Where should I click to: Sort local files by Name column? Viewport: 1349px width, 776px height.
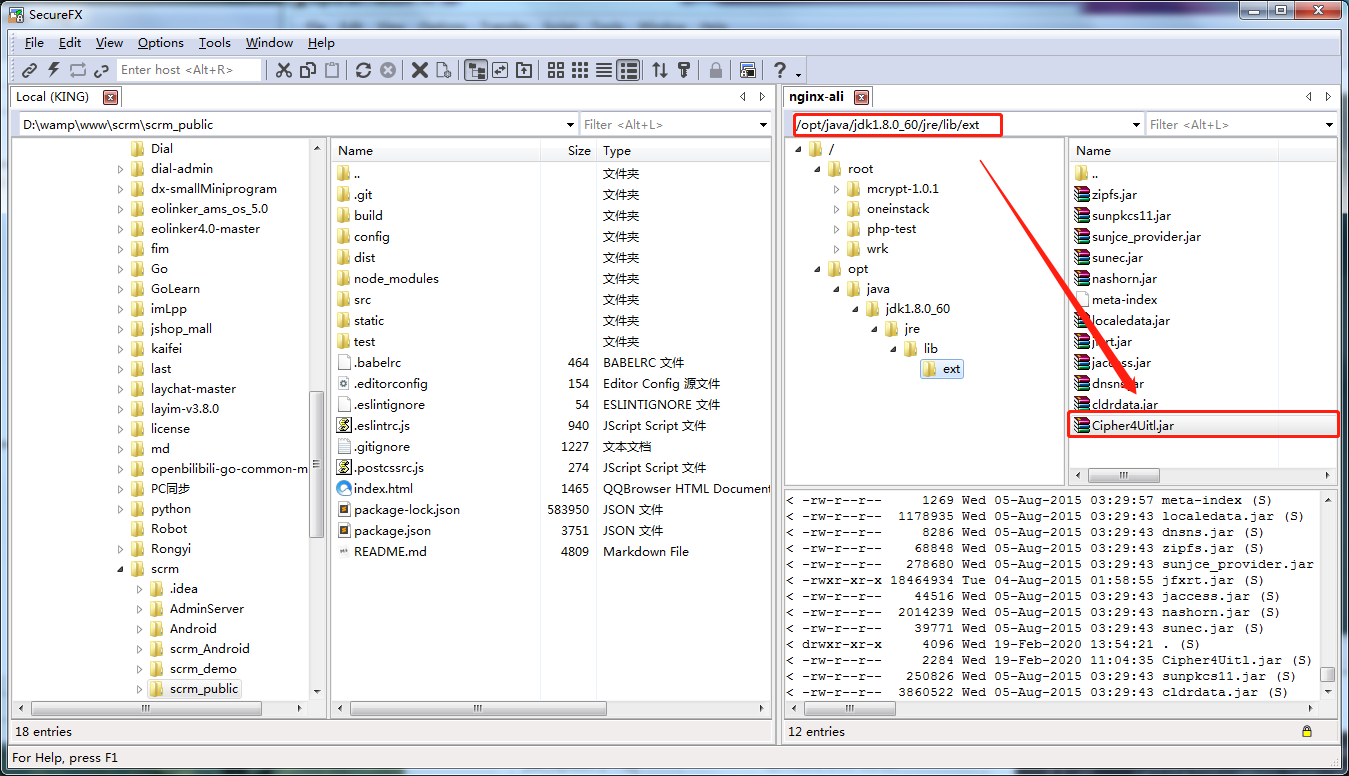pyautogui.click(x=435, y=151)
